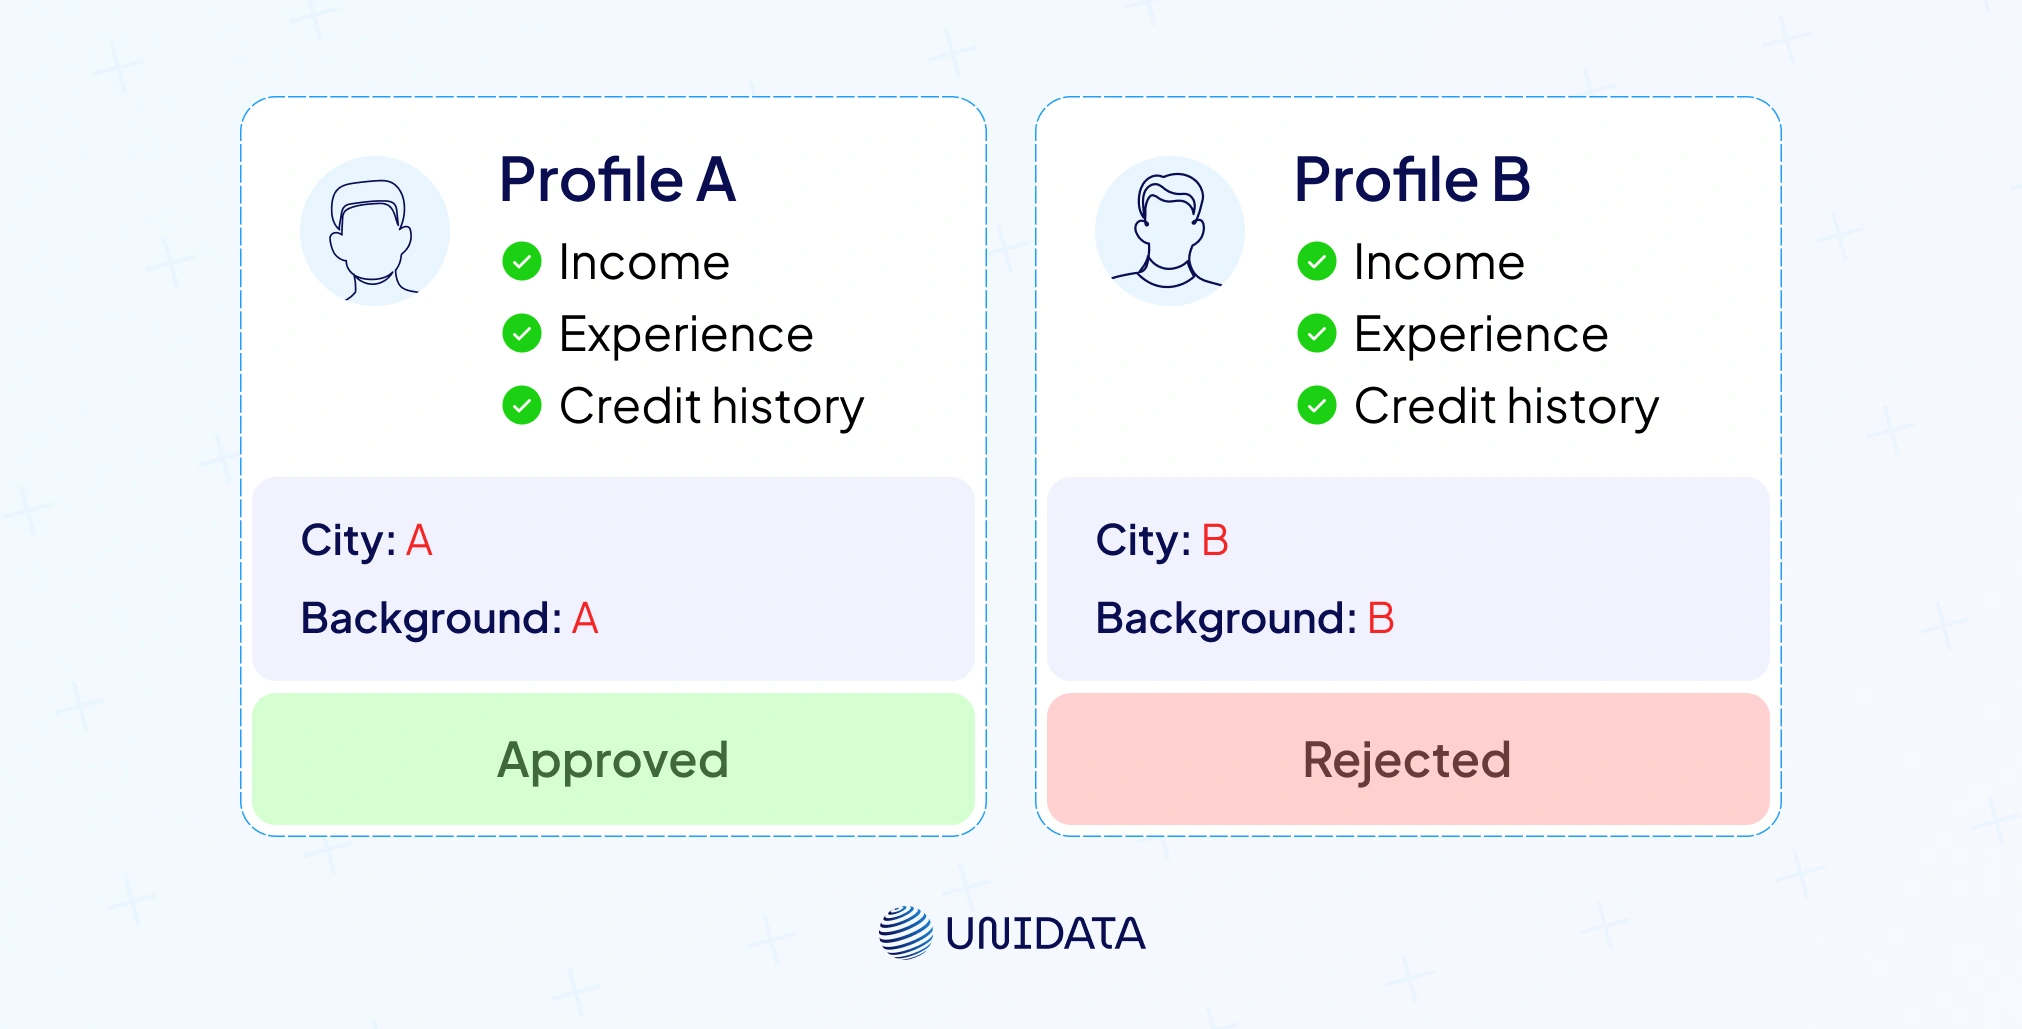Click the red City value B
2022x1029 pixels.
tap(1214, 541)
